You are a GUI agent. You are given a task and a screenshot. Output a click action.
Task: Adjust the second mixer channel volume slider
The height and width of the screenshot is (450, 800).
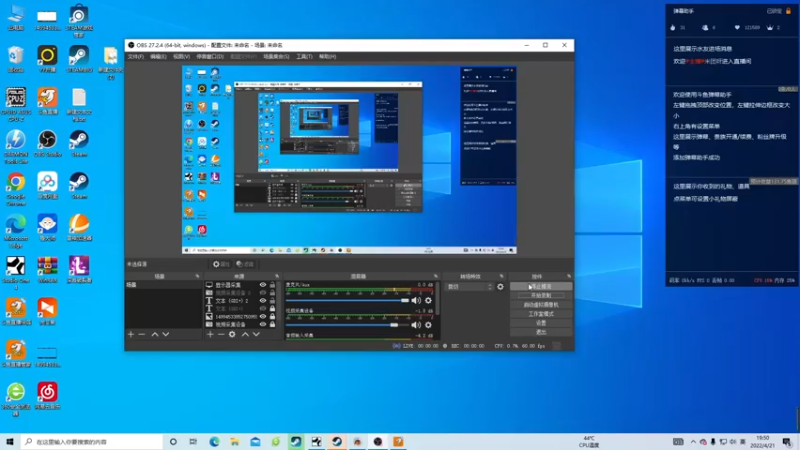pos(347,324)
